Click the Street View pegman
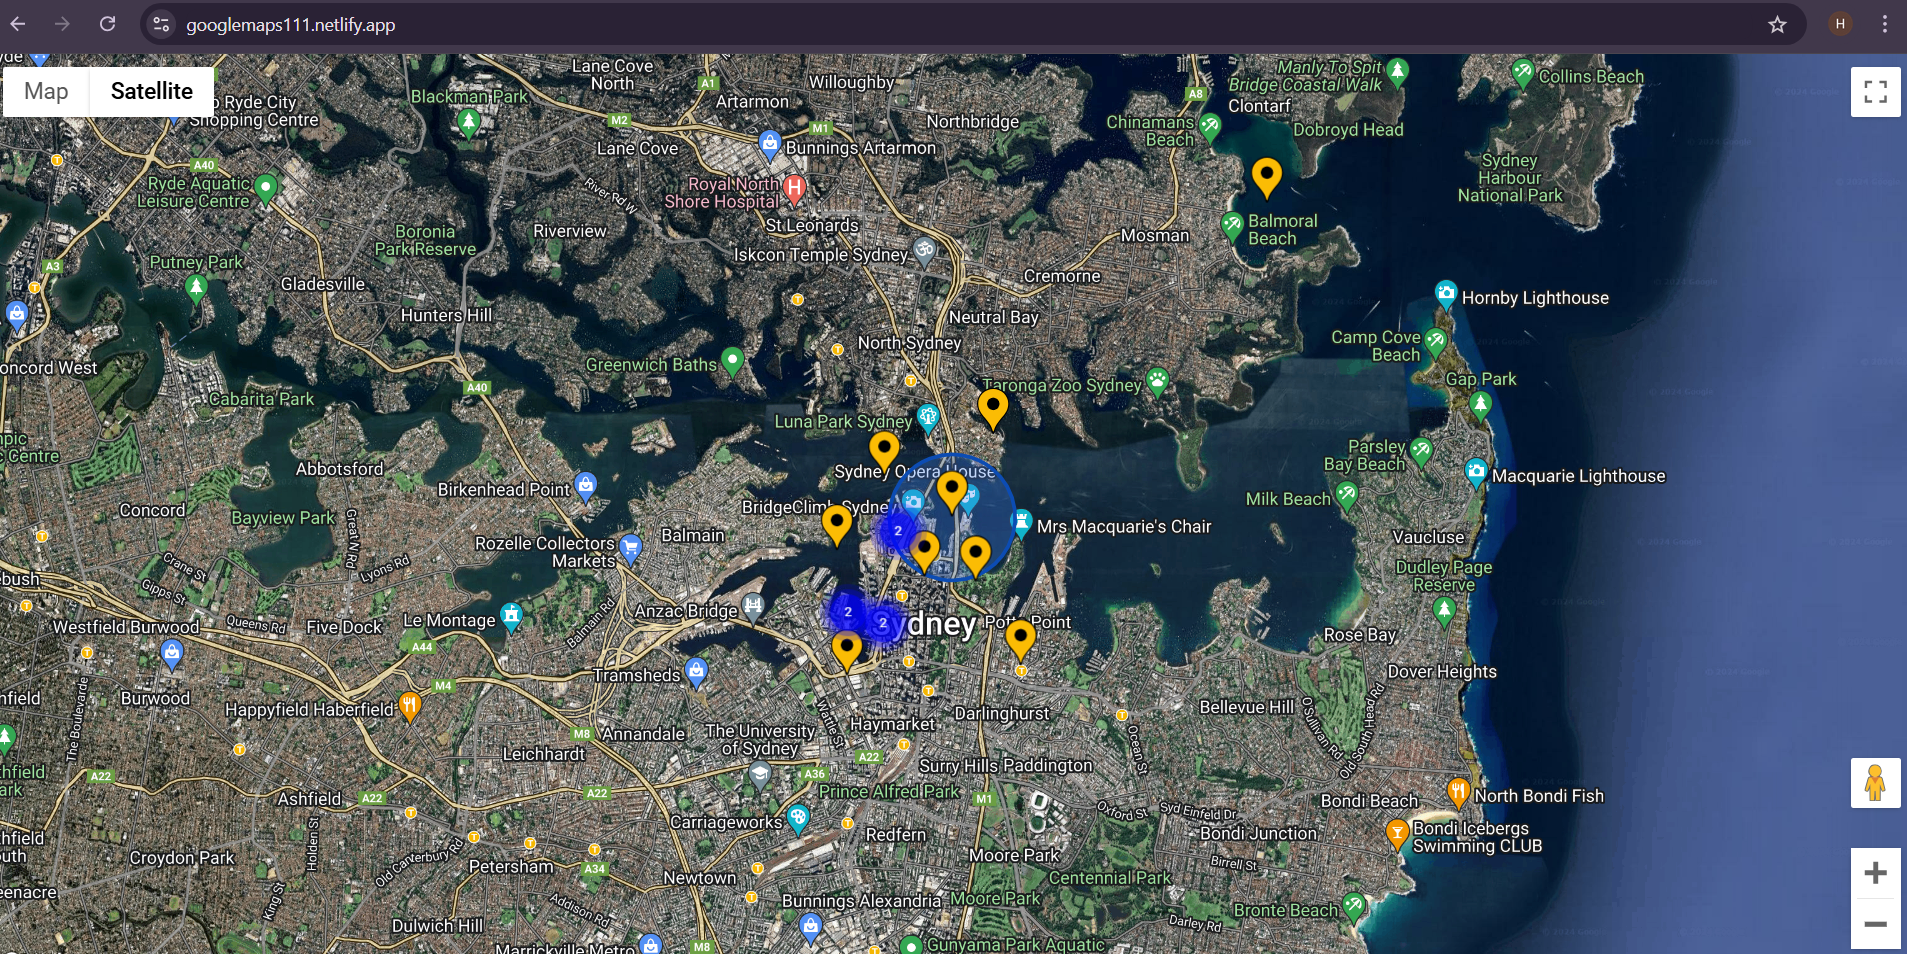 (x=1875, y=783)
